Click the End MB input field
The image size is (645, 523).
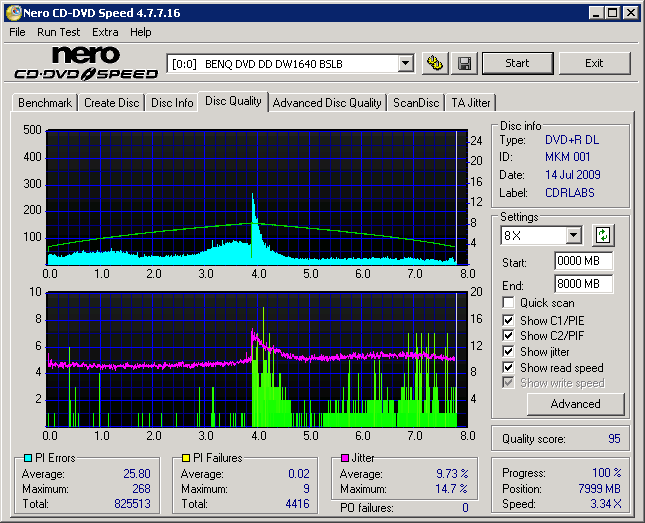583,284
